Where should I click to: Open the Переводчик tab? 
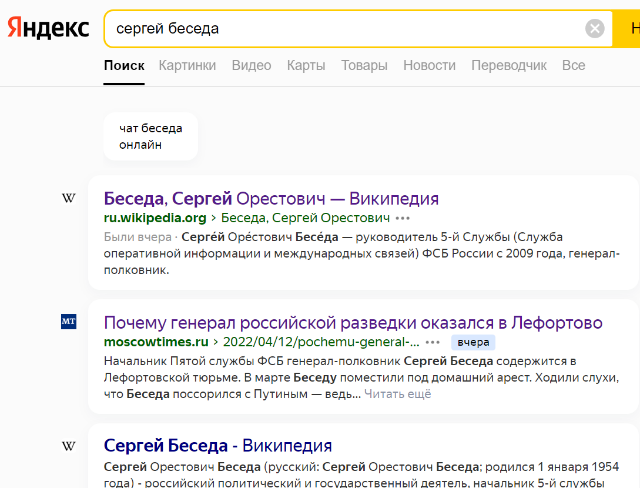(x=509, y=65)
